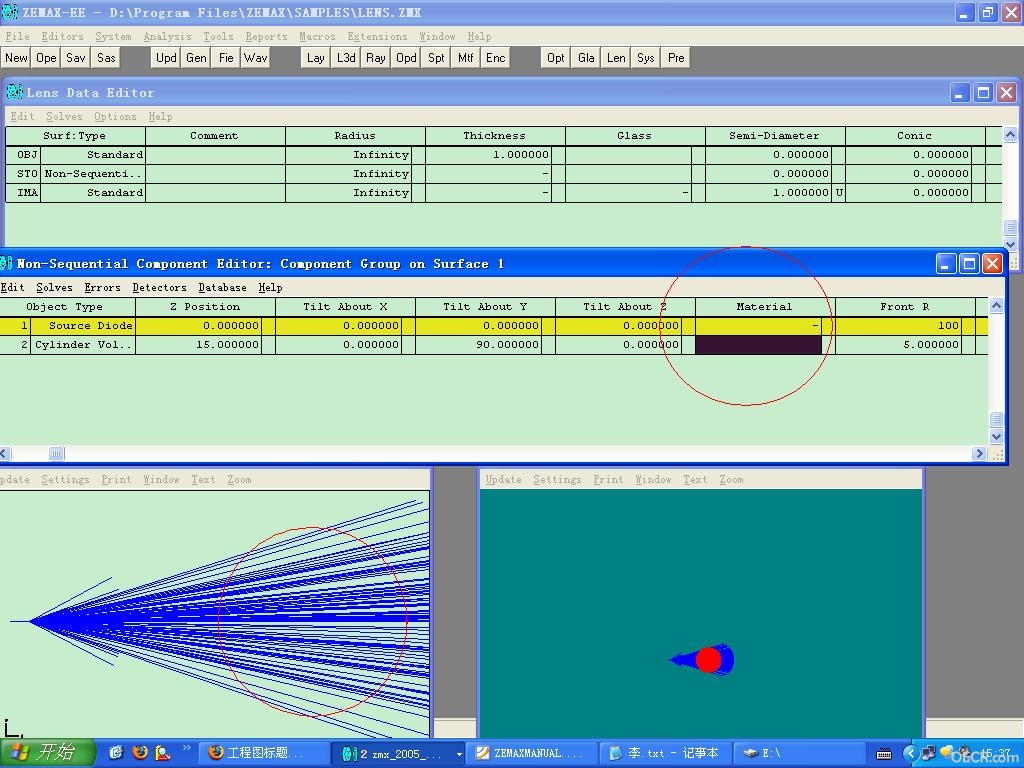This screenshot has height=768, width=1024.
Task: Click right arrow of NSC editor horizontal scrollbar
Action: (x=978, y=453)
